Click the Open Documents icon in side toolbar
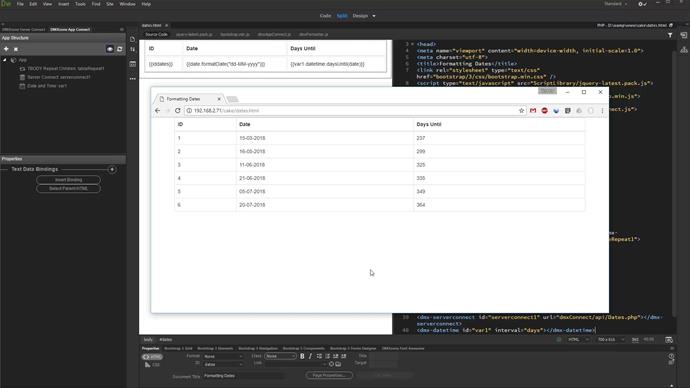The height and width of the screenshot is (388, 690). (x=132, y=39)
